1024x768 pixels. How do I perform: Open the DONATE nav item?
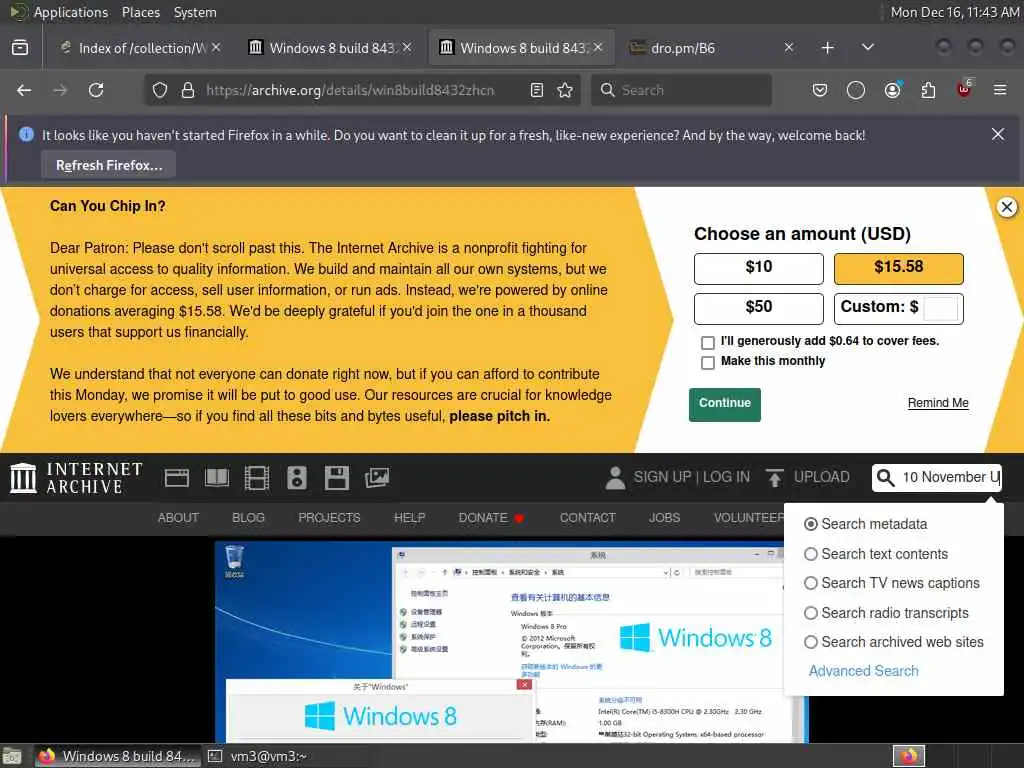[491, 518]
